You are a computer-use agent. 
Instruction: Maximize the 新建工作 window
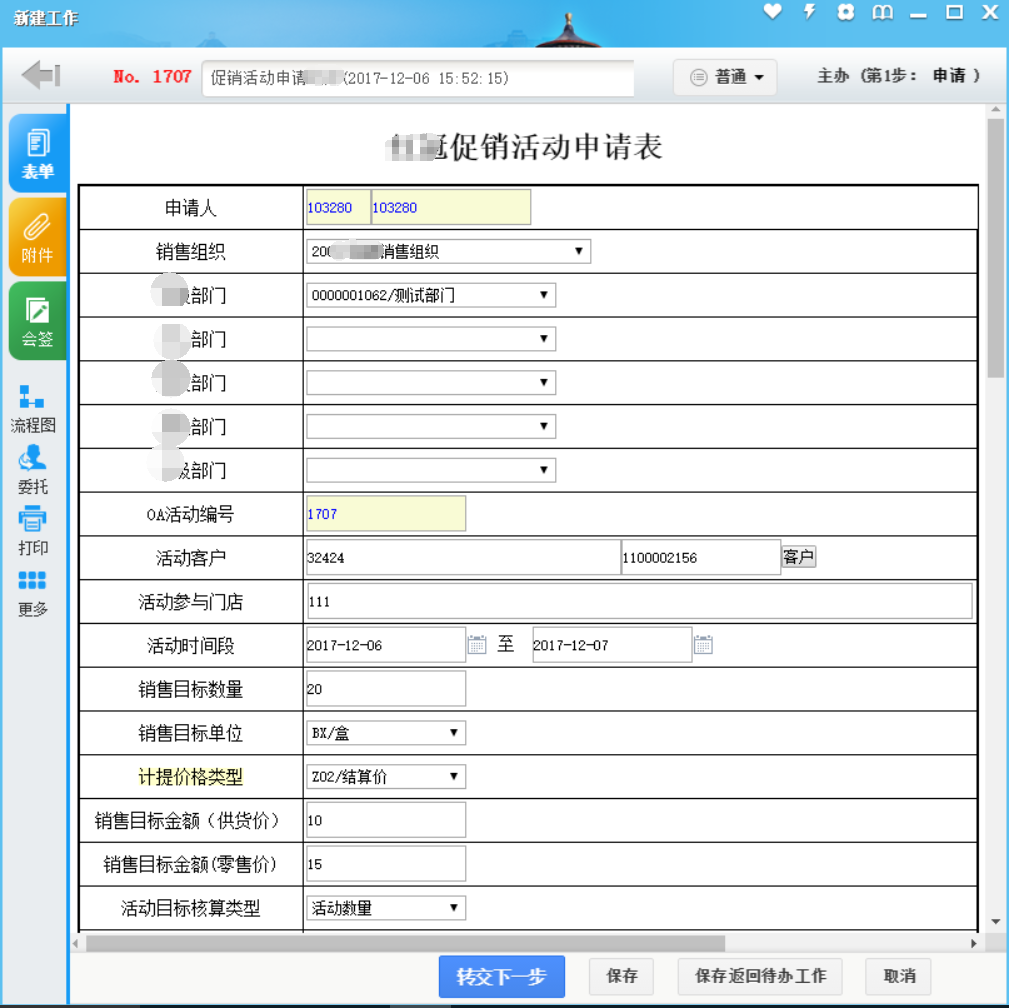pos(954,12)
